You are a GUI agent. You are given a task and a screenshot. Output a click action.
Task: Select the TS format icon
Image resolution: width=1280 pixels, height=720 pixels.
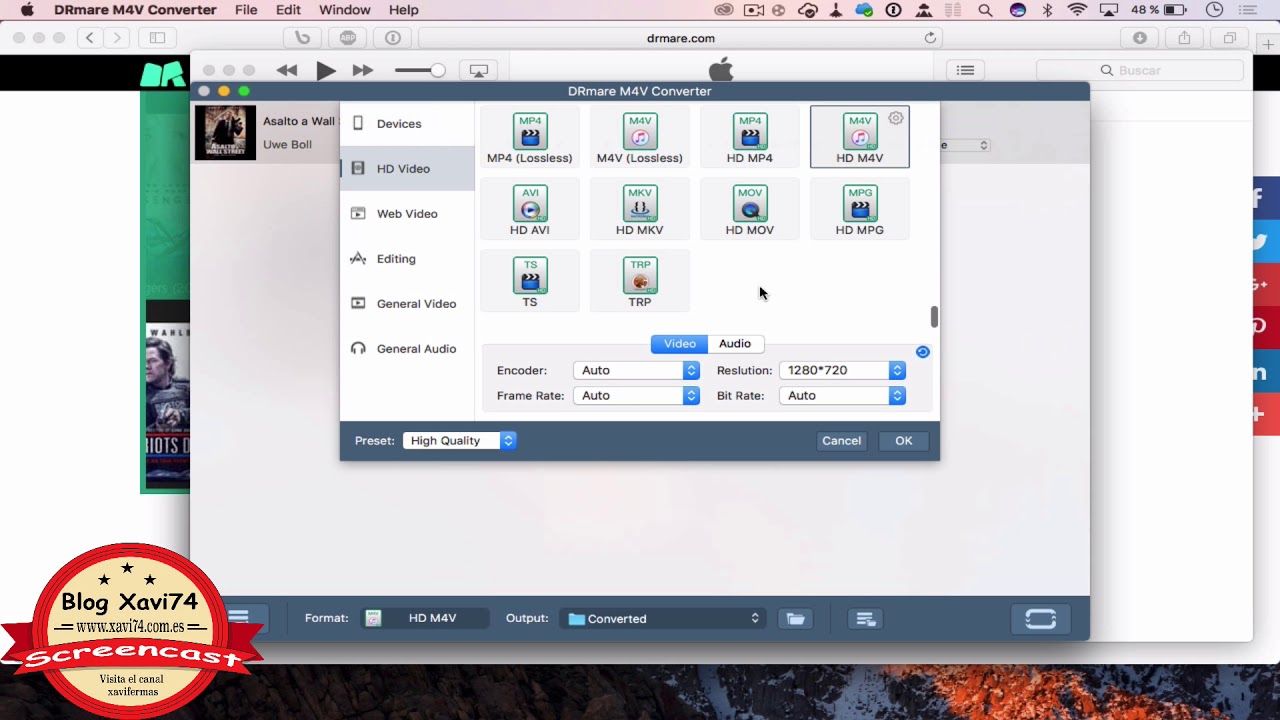tap(529, 282)
